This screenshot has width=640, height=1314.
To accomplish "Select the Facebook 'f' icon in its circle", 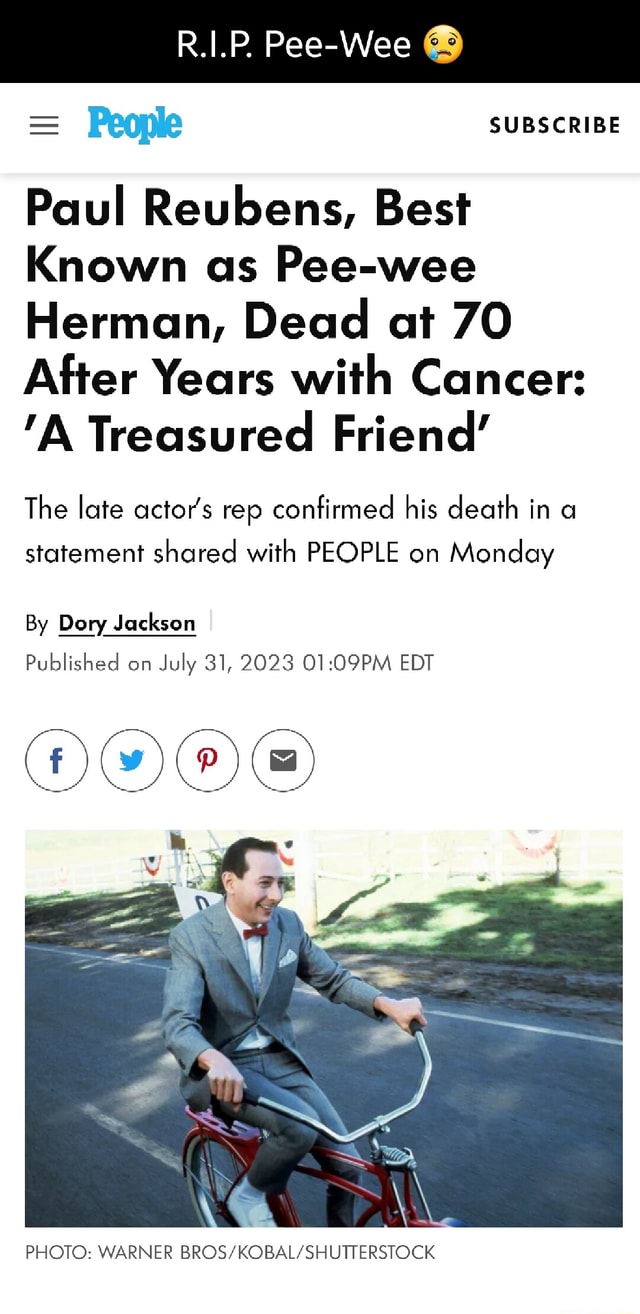I will [56, 760].
